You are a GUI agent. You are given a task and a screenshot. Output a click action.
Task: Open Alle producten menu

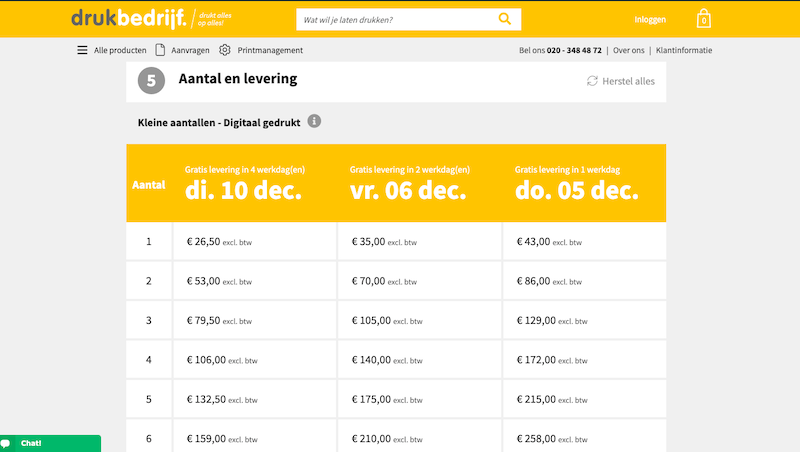[120, 50]
